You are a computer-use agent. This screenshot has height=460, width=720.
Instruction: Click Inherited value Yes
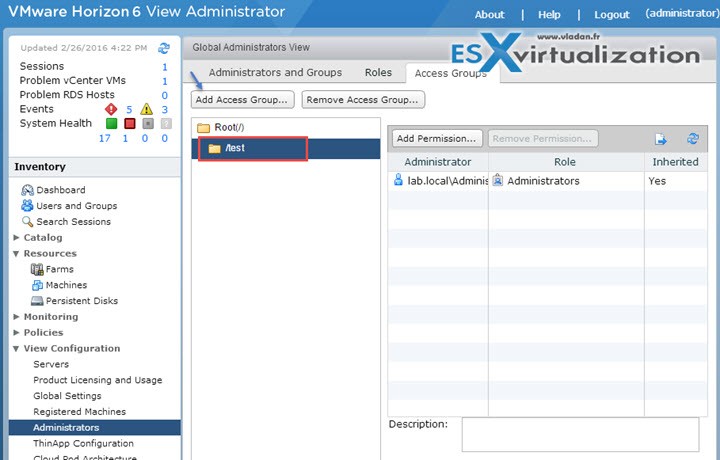point(657,181)
